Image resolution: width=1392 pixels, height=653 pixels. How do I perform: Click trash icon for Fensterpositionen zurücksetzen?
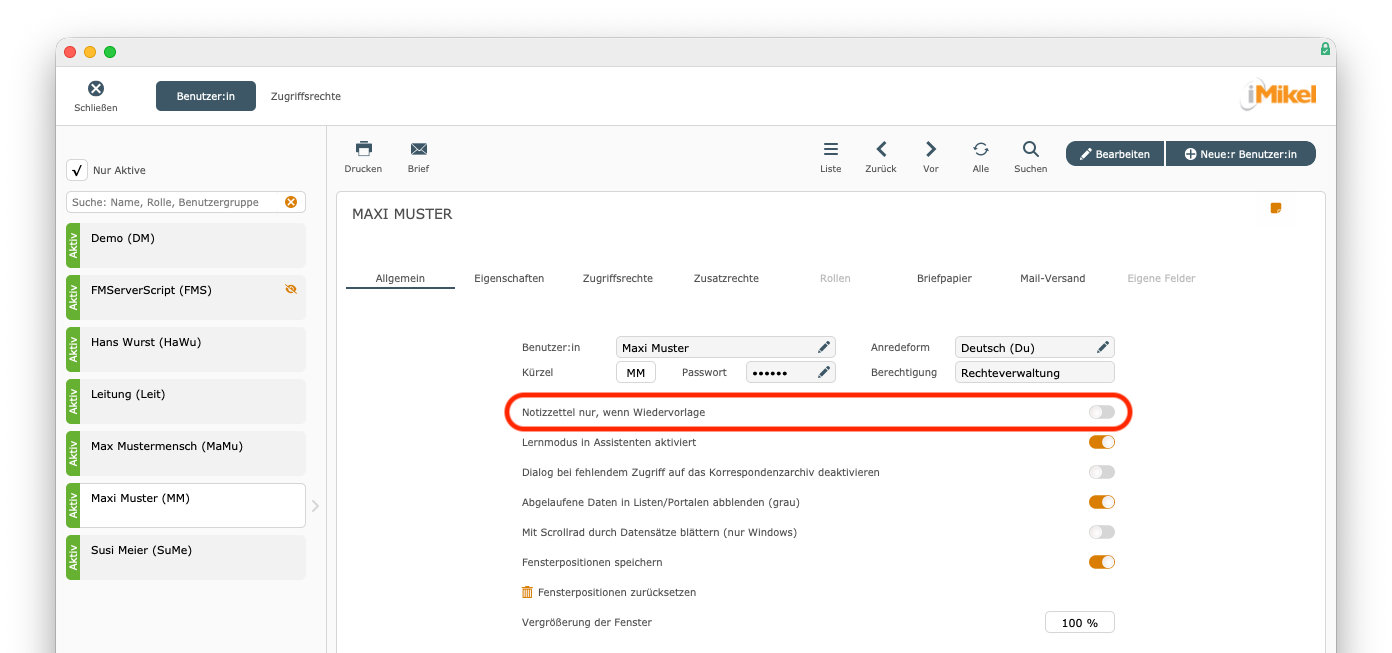528,592
